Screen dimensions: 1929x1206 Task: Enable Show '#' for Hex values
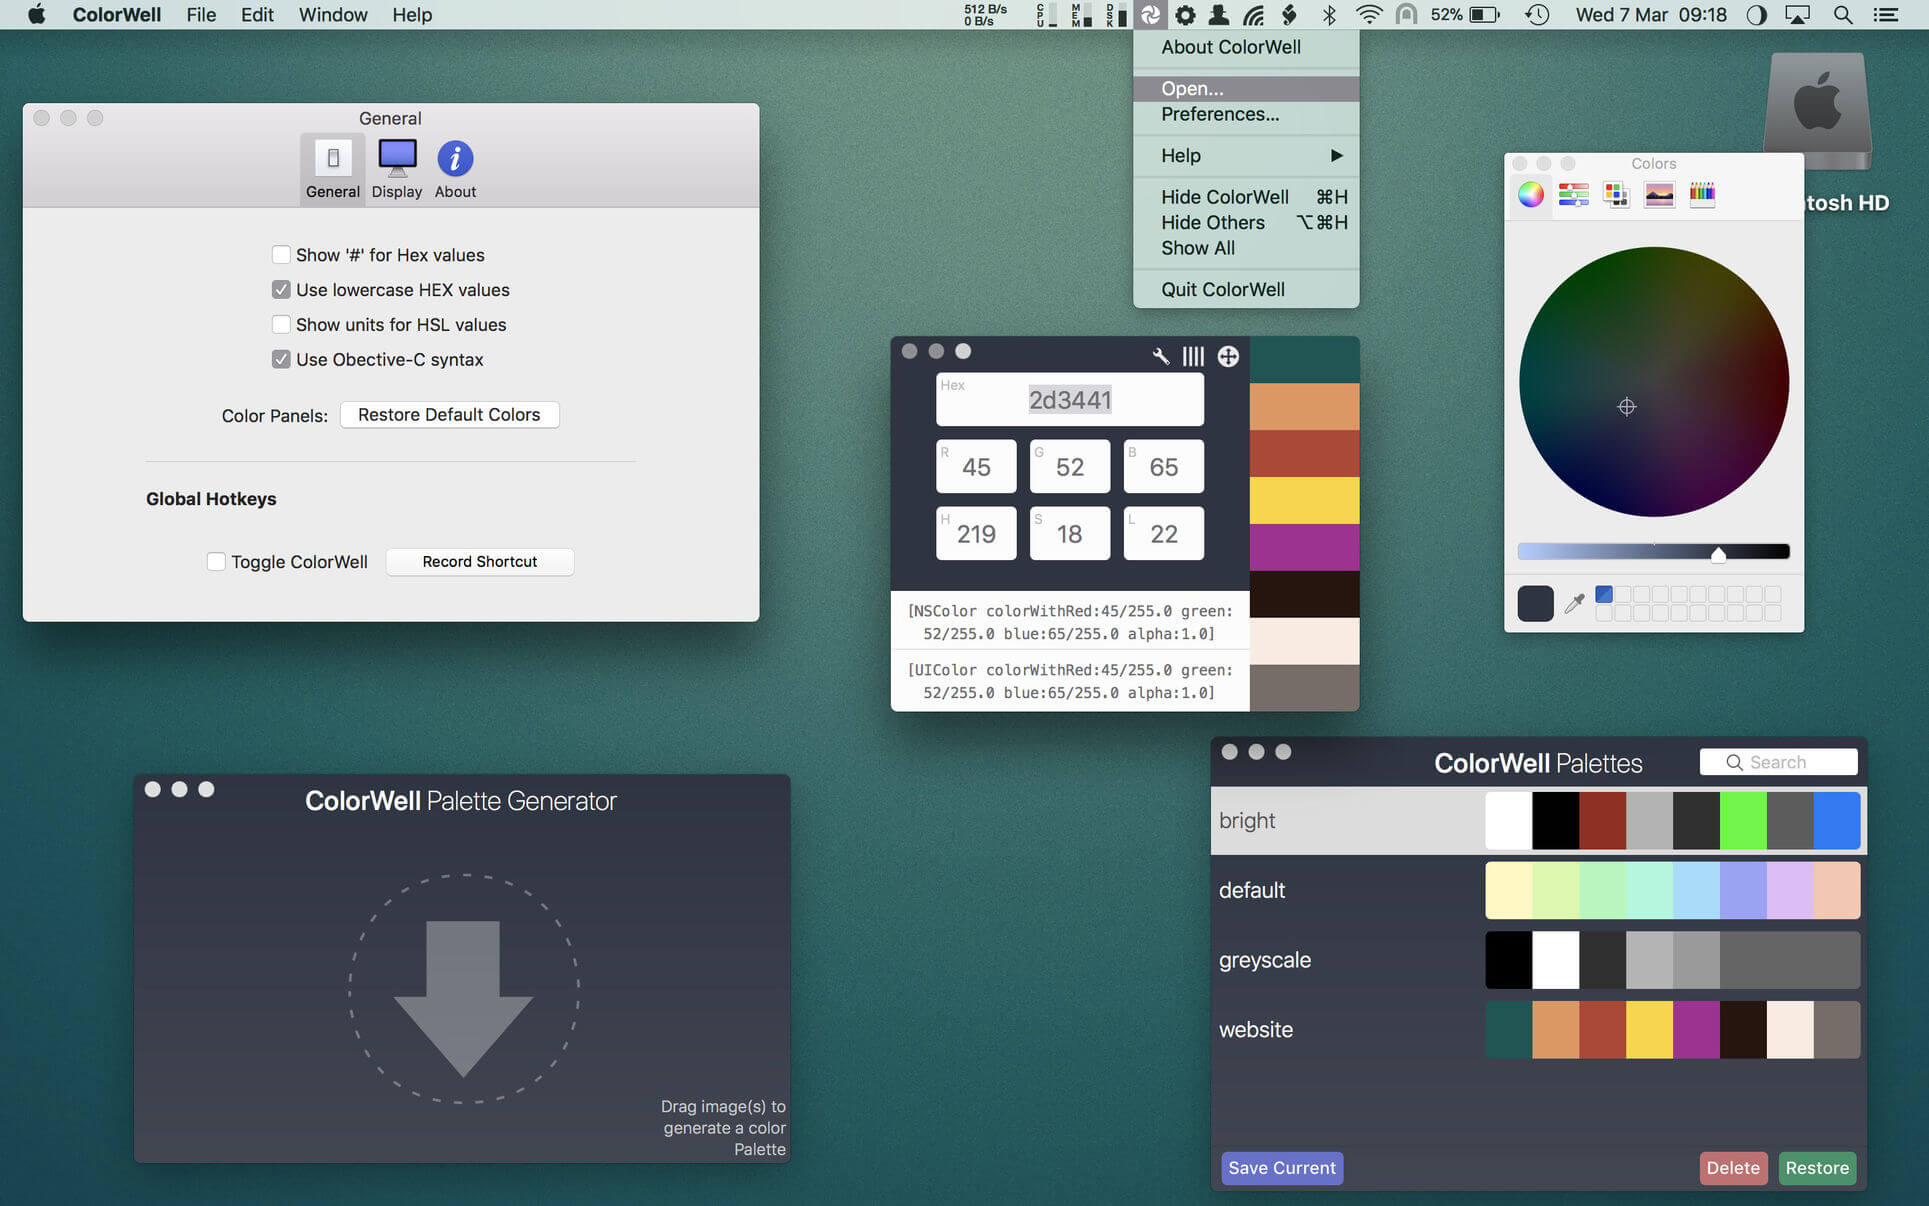click(x=281, y=255)
